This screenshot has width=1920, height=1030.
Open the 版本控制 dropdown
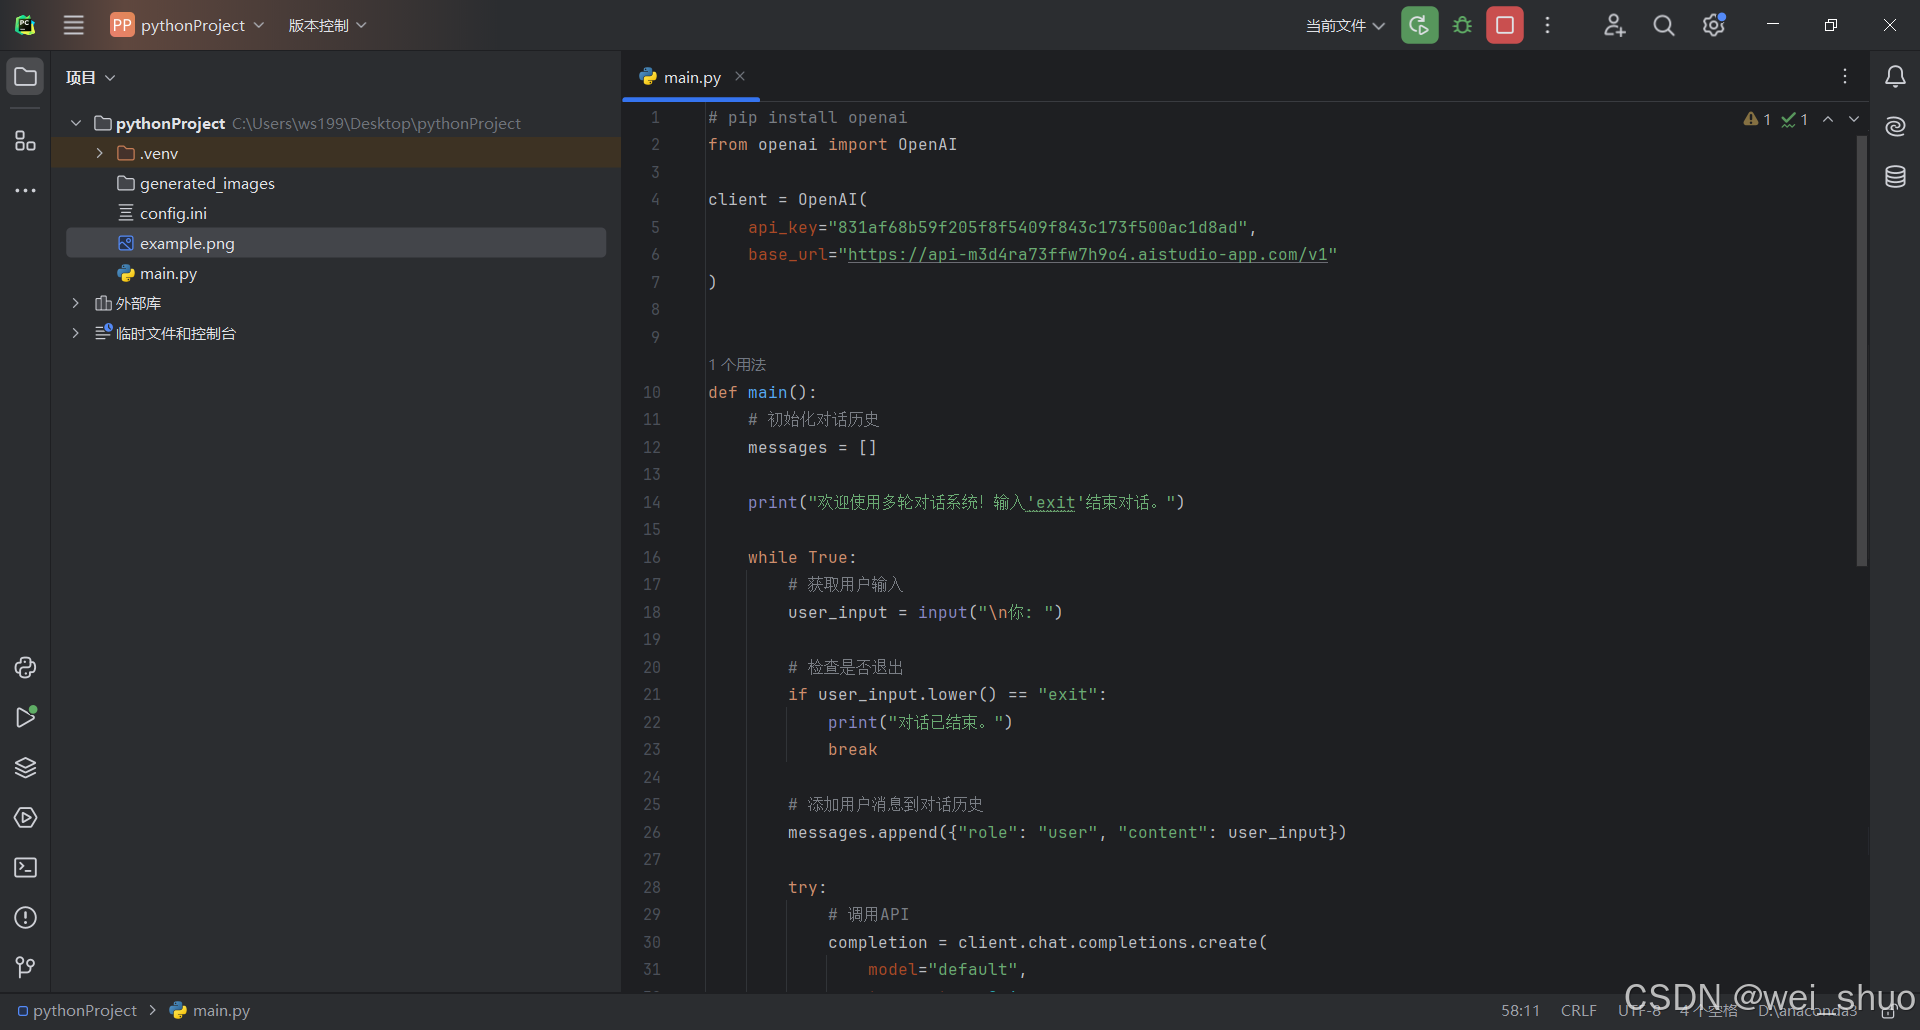click(327, 25)
